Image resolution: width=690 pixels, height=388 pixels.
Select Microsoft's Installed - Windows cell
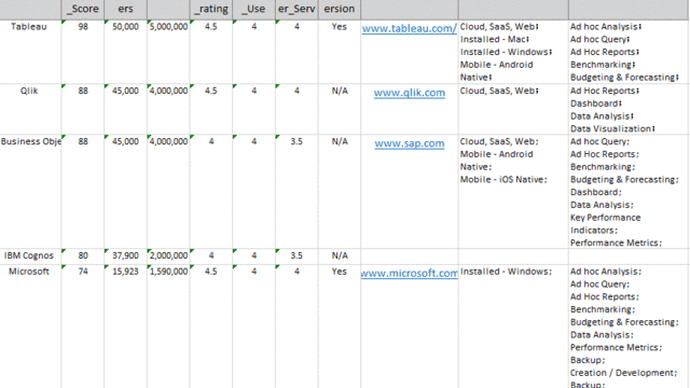(513, 326)
